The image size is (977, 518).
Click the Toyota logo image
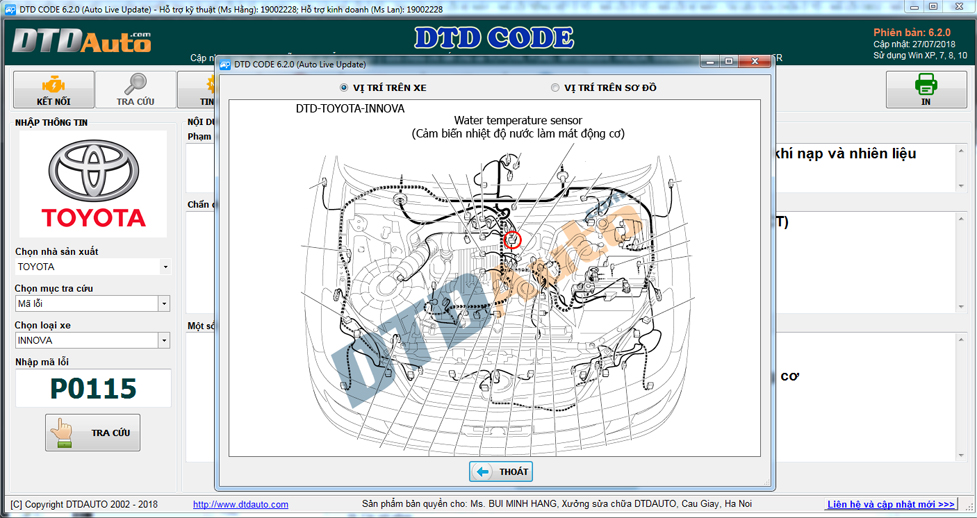pos(93,184)
